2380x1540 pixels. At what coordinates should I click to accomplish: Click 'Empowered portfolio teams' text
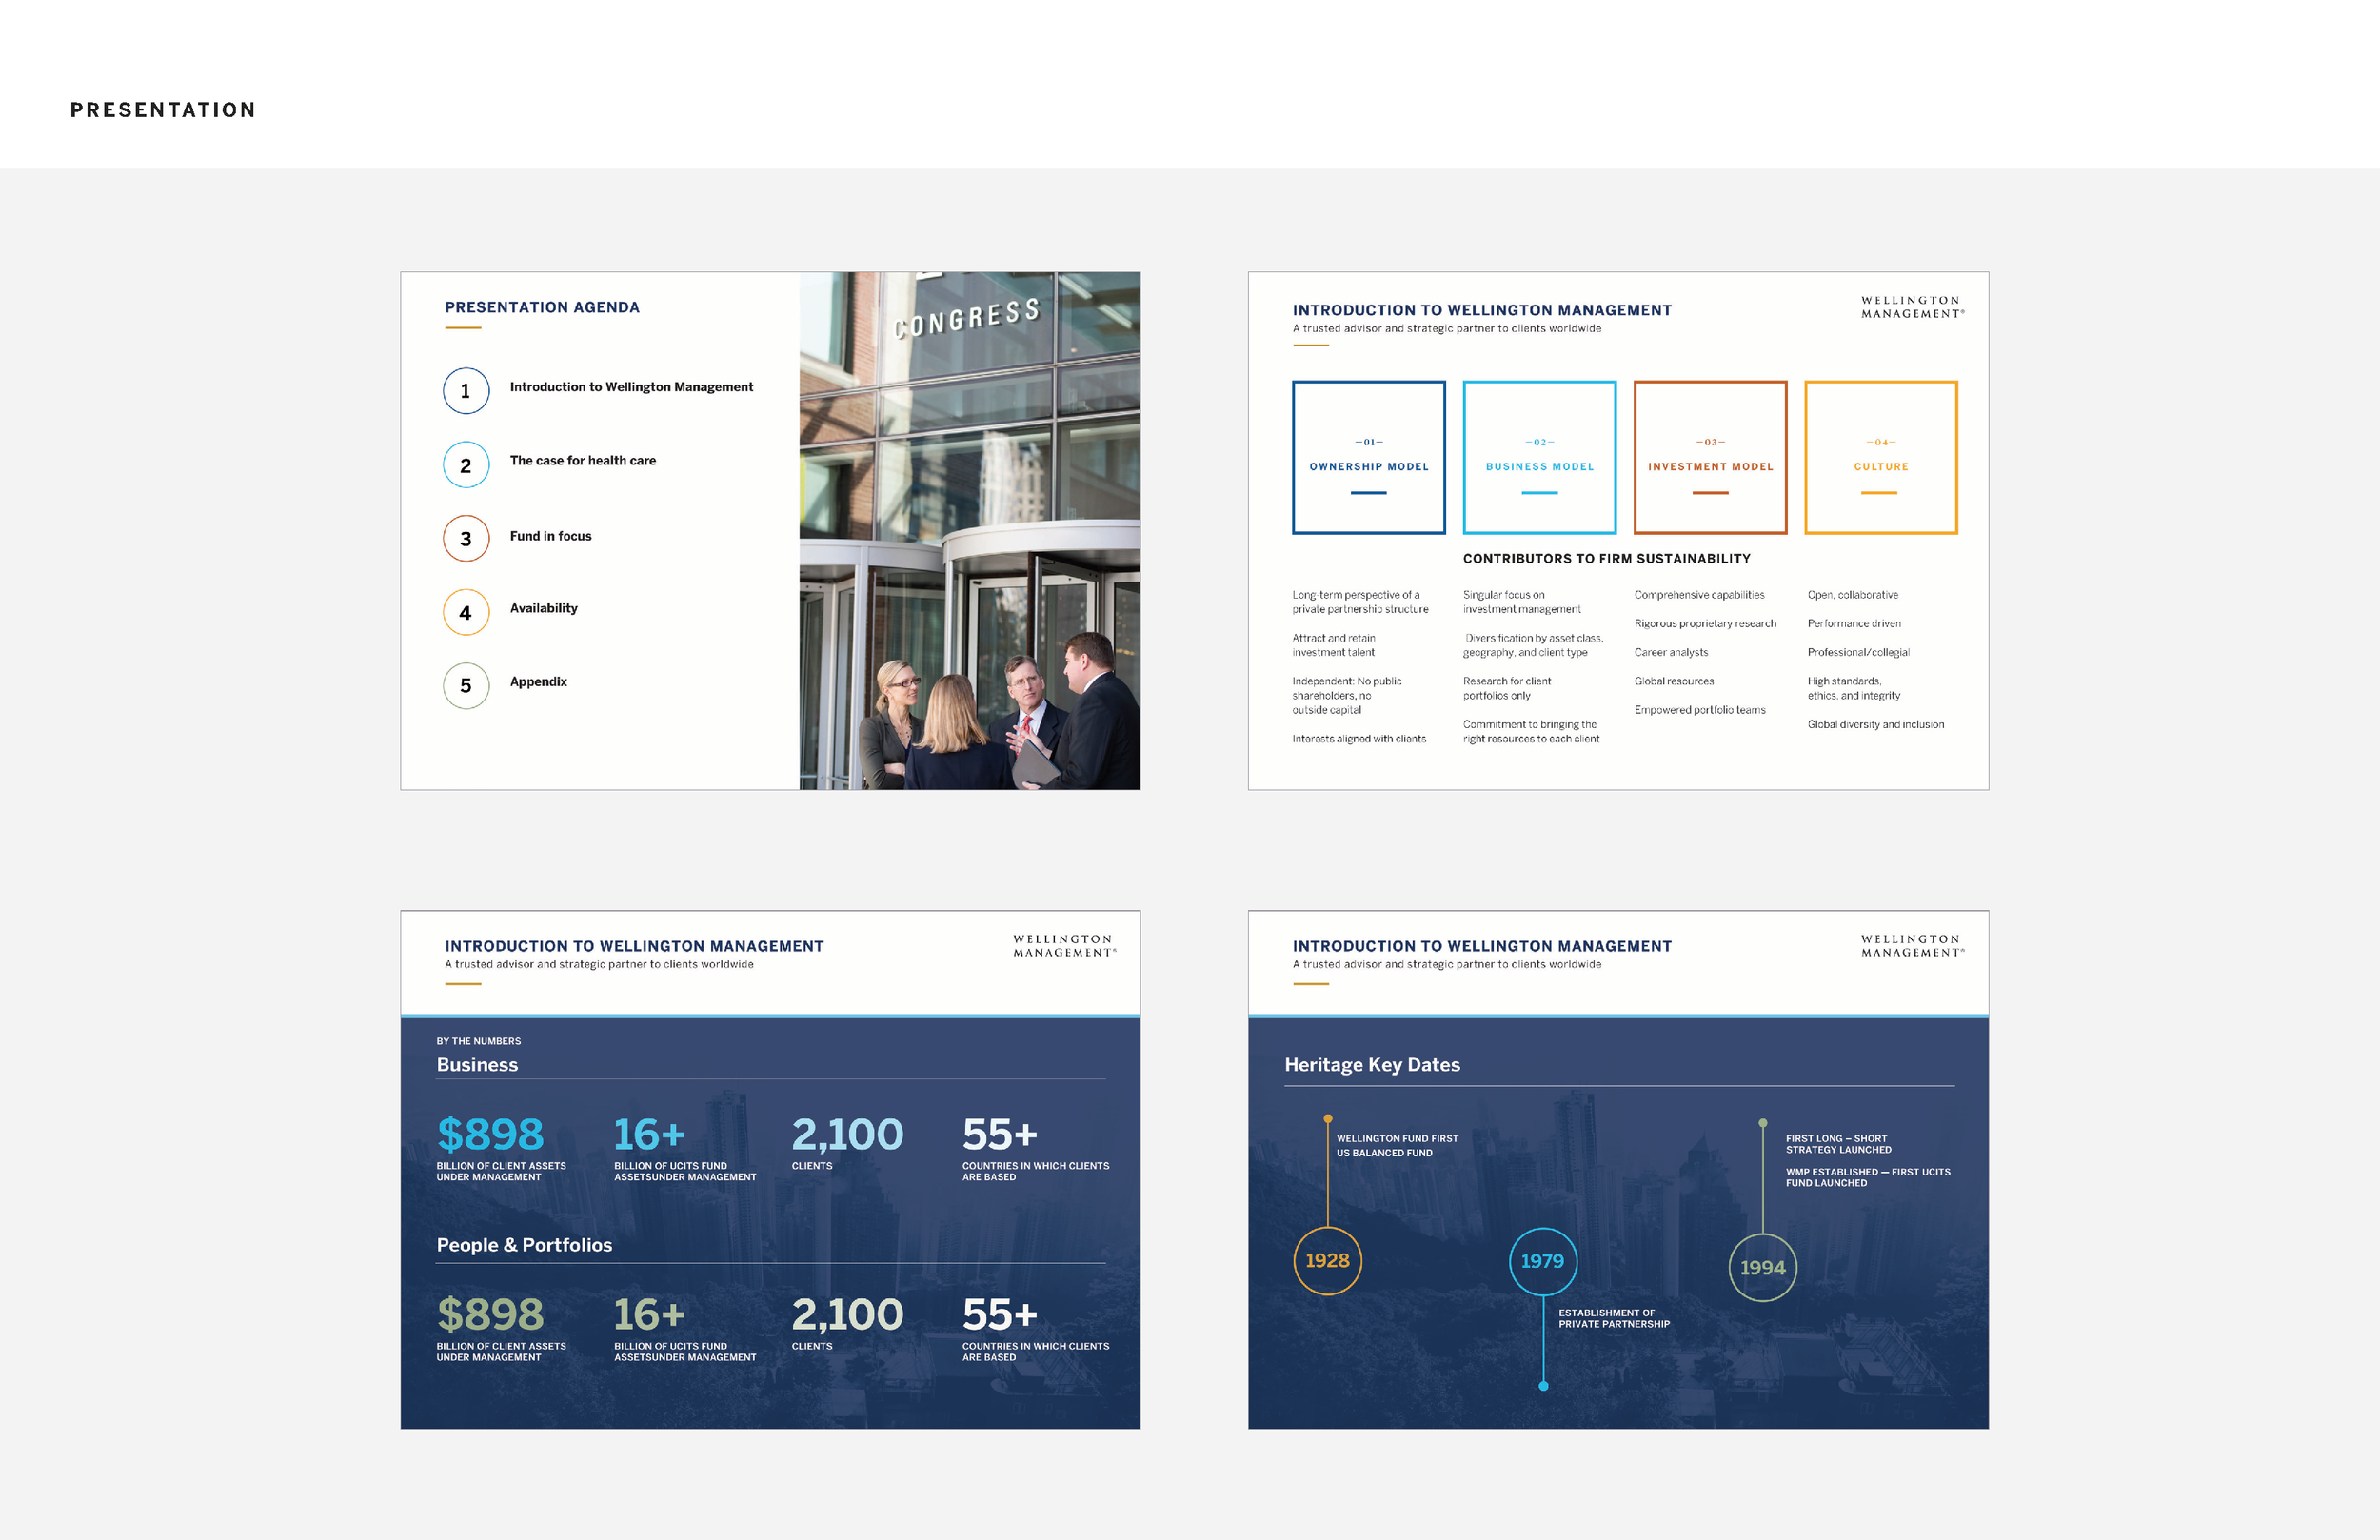click(x=1700, y=710)
